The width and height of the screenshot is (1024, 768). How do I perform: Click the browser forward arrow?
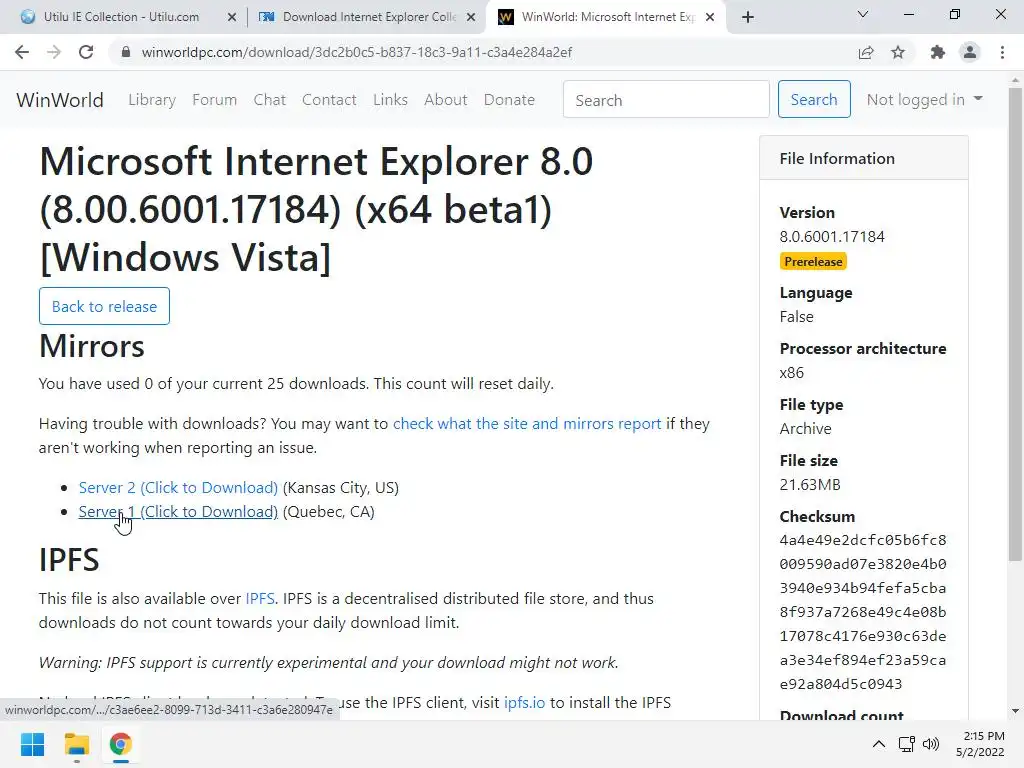point(54,52)
